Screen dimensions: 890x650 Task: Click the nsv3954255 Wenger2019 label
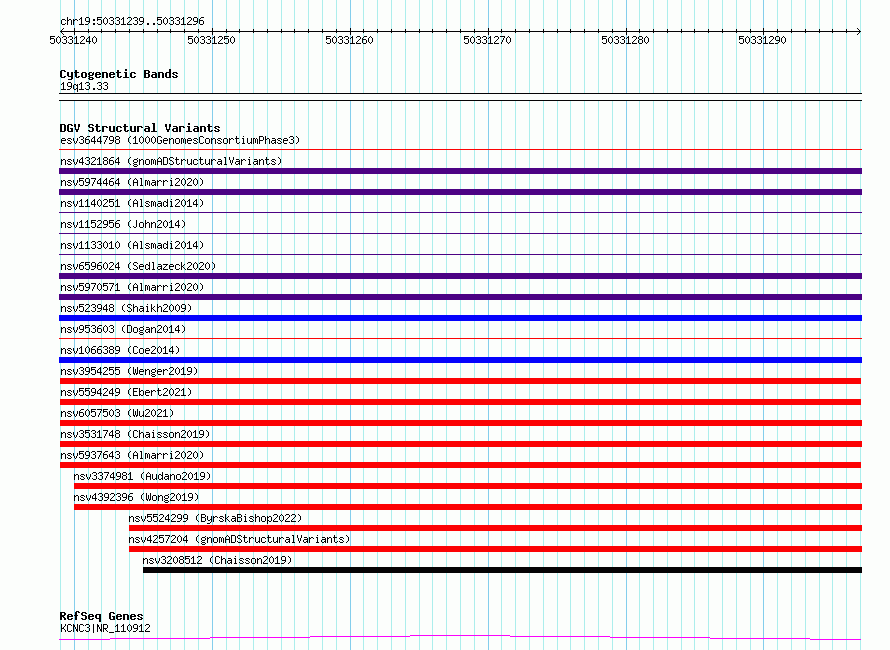pyautogui.click(x=129, y=371)
